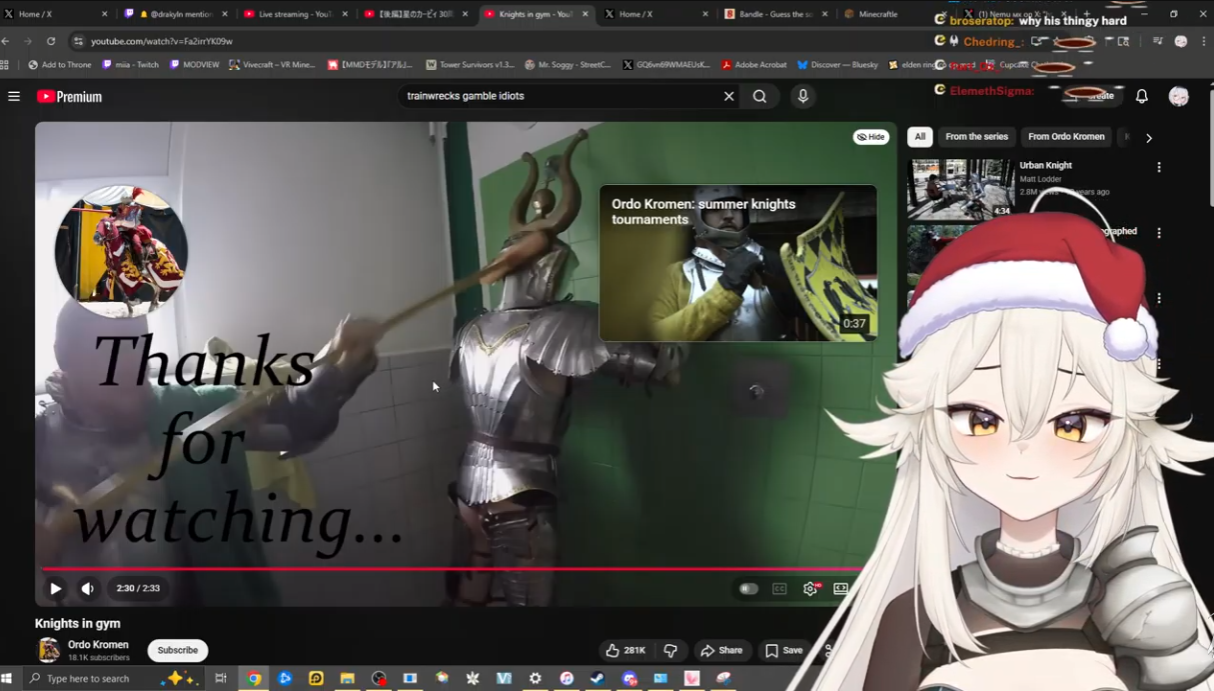Viewport: 1214px width, 691px height.
Task: Open the browser apps grid icon
Action: click(5, 64)
